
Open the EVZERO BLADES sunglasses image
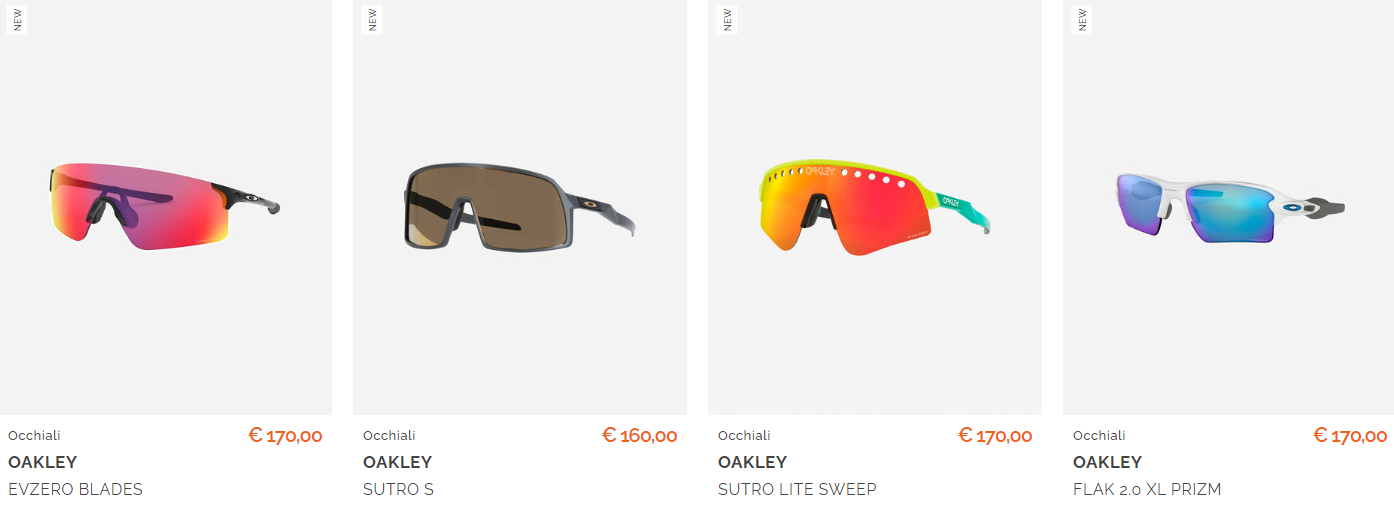[x=166, y=207]
